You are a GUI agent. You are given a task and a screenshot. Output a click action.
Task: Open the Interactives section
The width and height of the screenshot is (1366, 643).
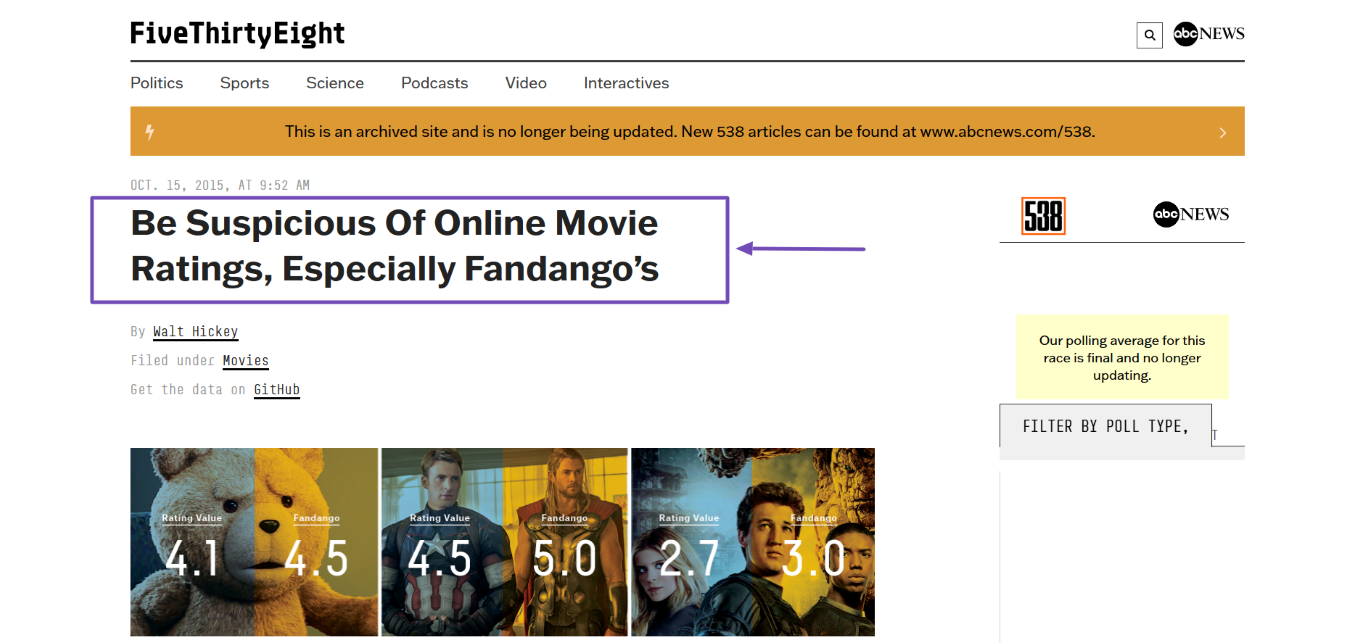point(626,83)
